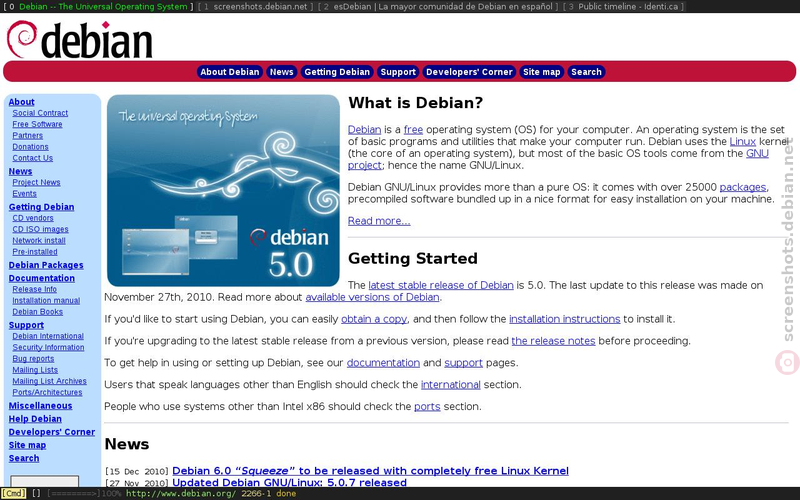Viewport: 800px width, 500px height.
Task: Open the Debian Books sidebar link
Action: coord(38,312)
